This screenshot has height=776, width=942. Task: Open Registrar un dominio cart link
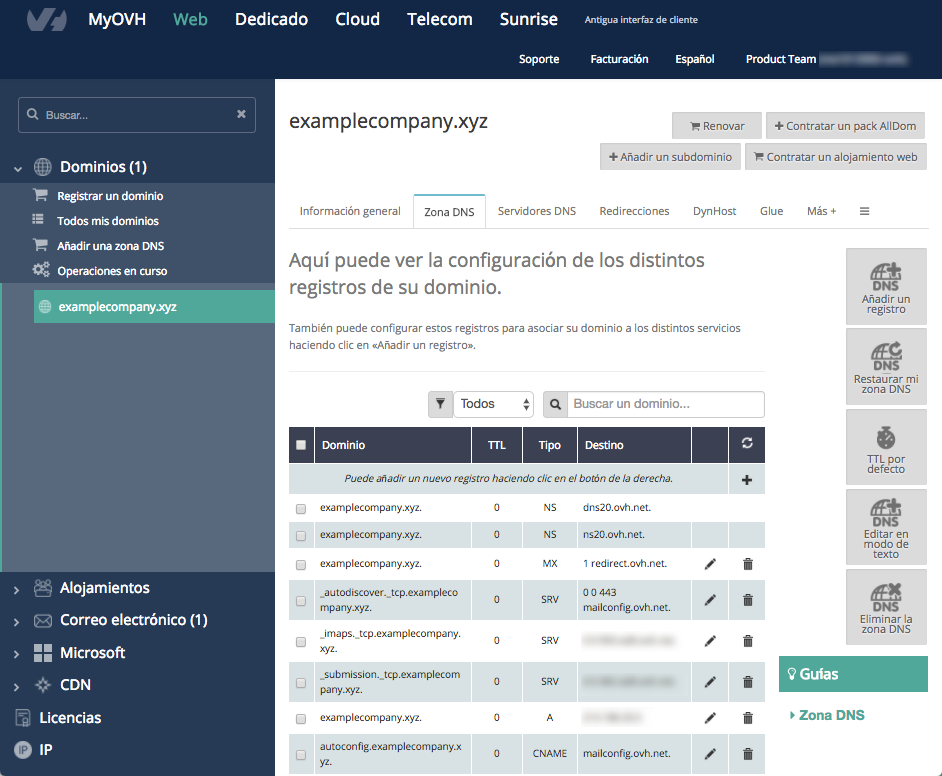click(x=110, y=196)
